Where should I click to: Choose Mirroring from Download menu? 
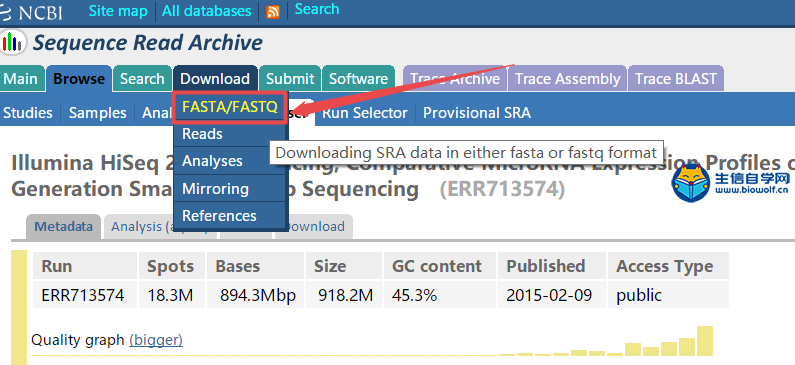pos(230,189)
